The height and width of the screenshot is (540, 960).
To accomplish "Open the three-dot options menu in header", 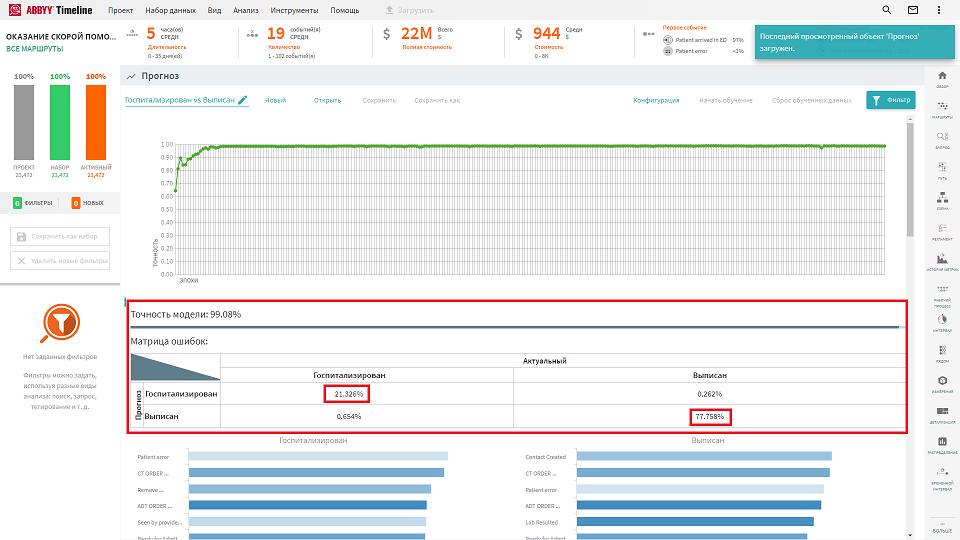I will click(x=939, y=10).
